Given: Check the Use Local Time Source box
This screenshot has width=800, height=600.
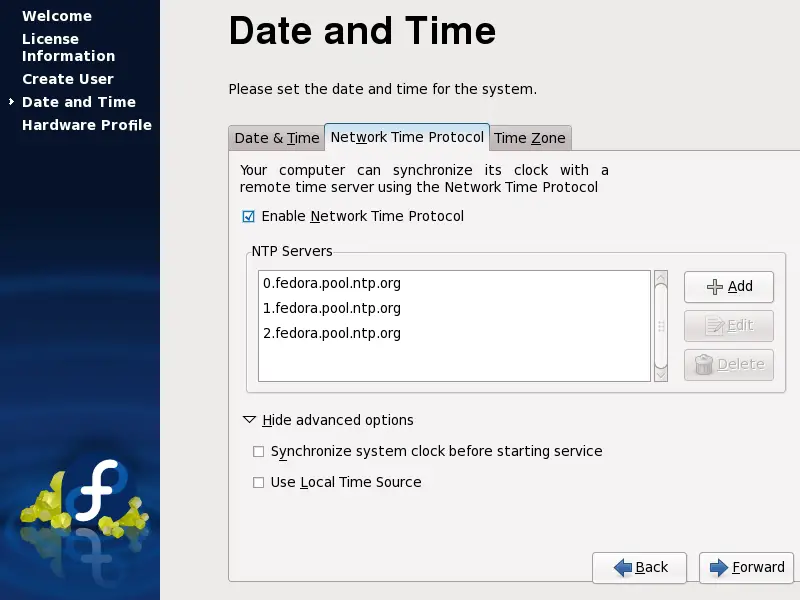Looking at the screenshot, I should [259, 482].
